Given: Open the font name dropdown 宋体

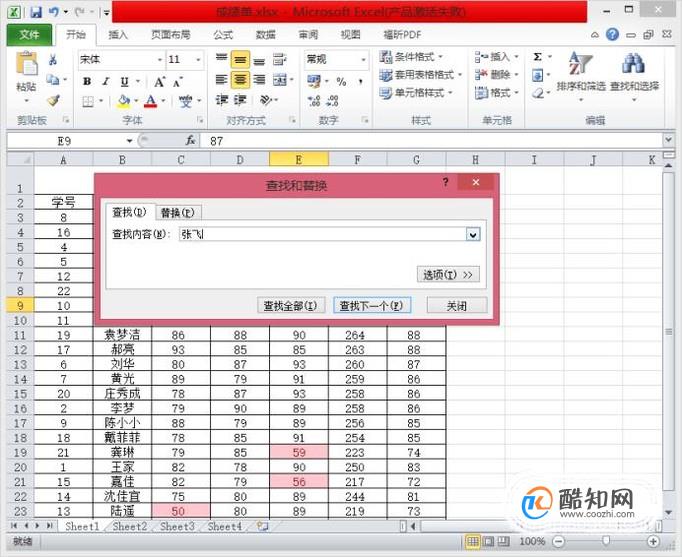Looking at the screenshot, I should (160, 60).
